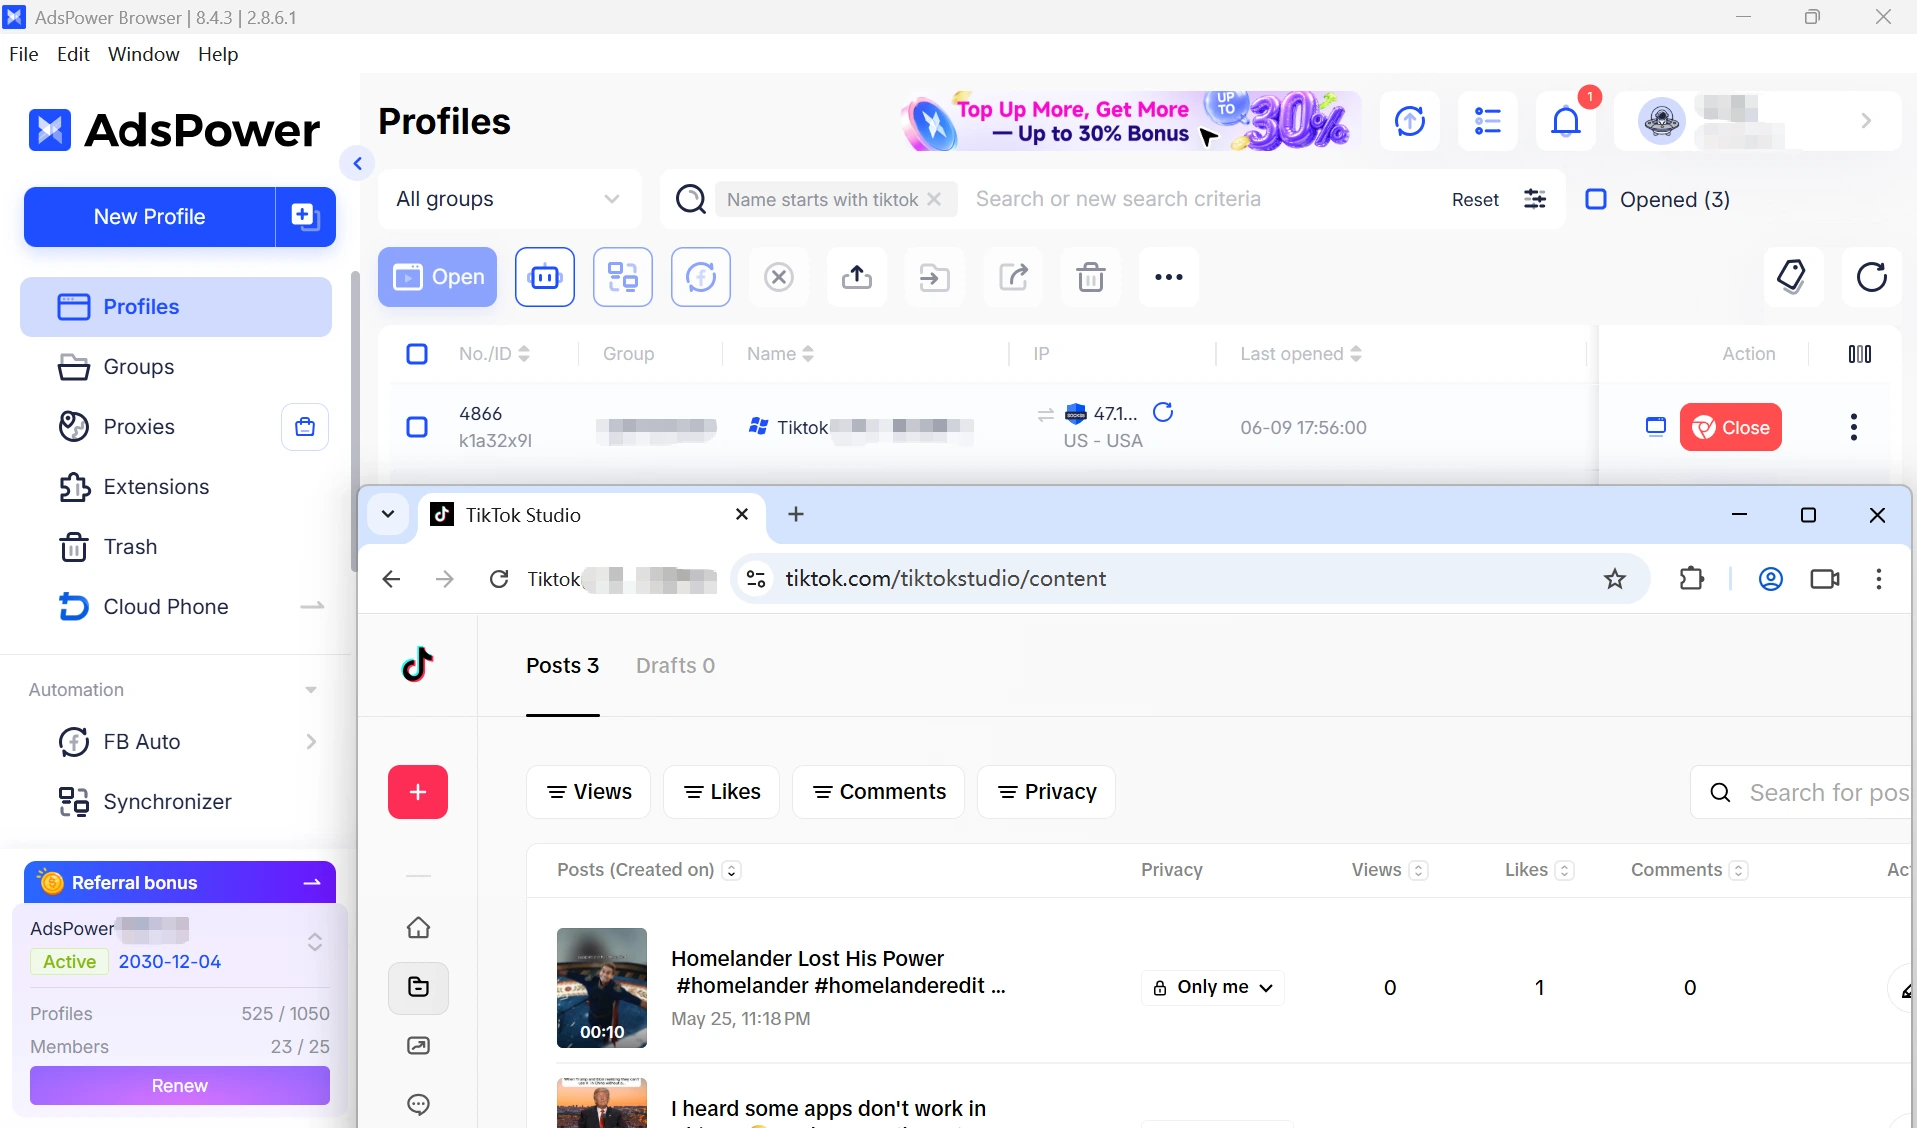The height and width of the screenshot is (1128, 1917).
Task: Open the Only me privacy dropdown
Action: (1213, 987)
